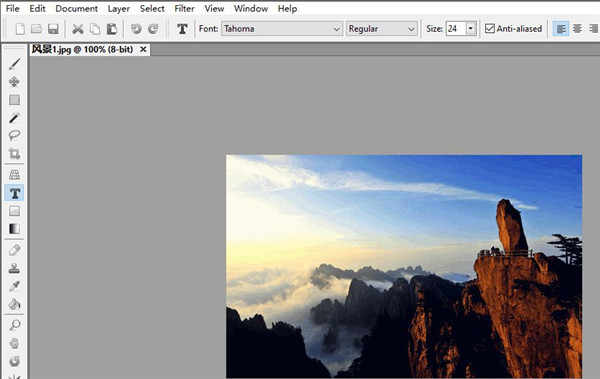Close the 风景1.jpg document tab
Screen dimensions: 600x379
click(x=143, y=49)
